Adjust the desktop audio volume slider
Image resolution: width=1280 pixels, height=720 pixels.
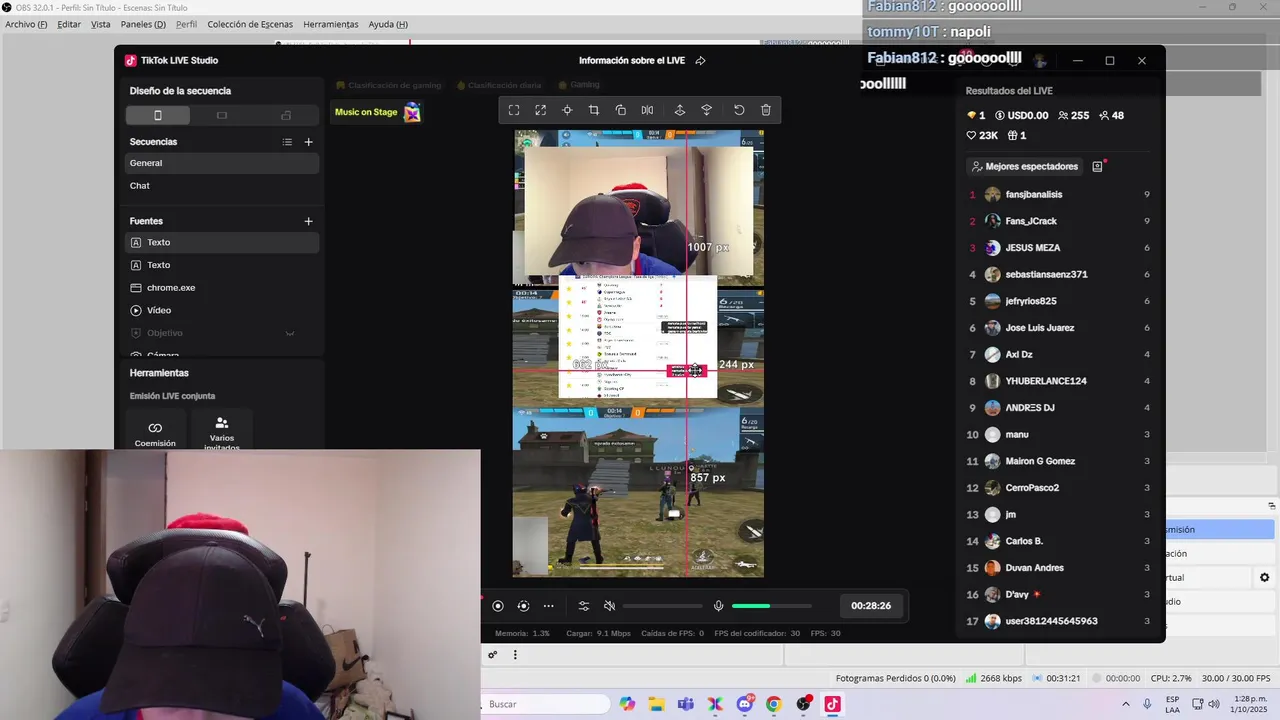[x=662, y=606]
